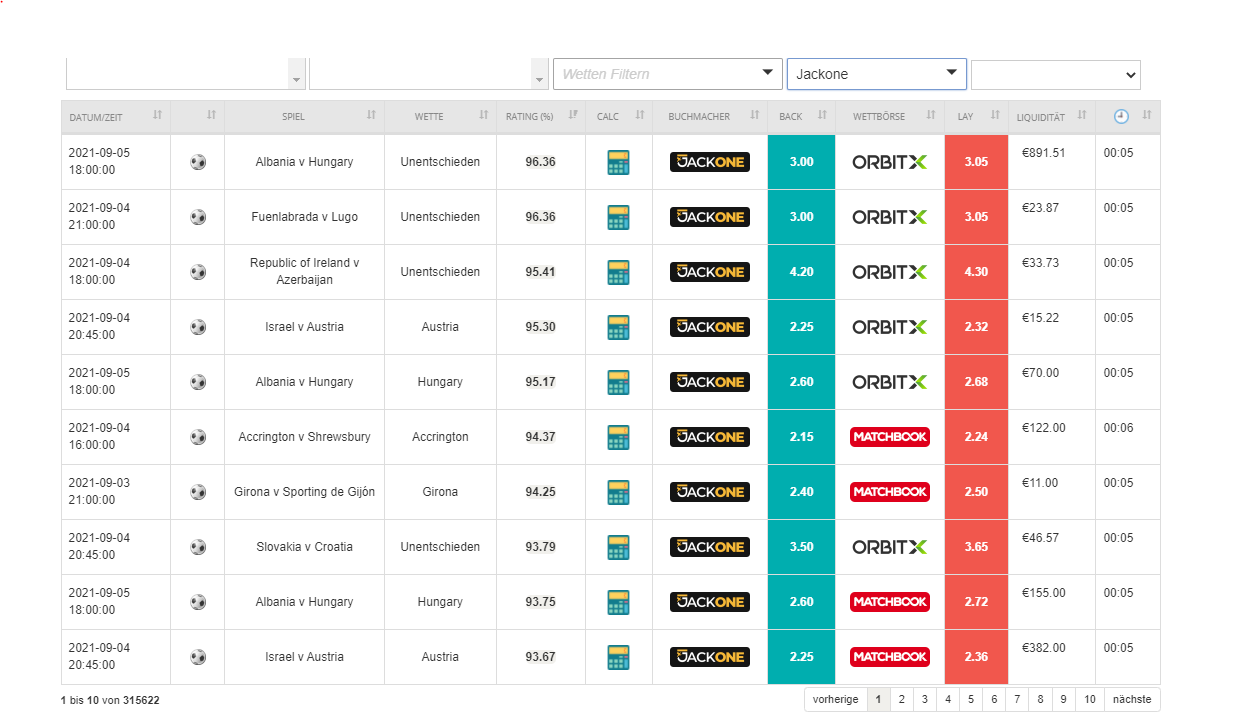Open calculator for Girona v Sporting de Gijón
Screen dimensions: 1245x727
pyautogui.click(x=618, y=492)
